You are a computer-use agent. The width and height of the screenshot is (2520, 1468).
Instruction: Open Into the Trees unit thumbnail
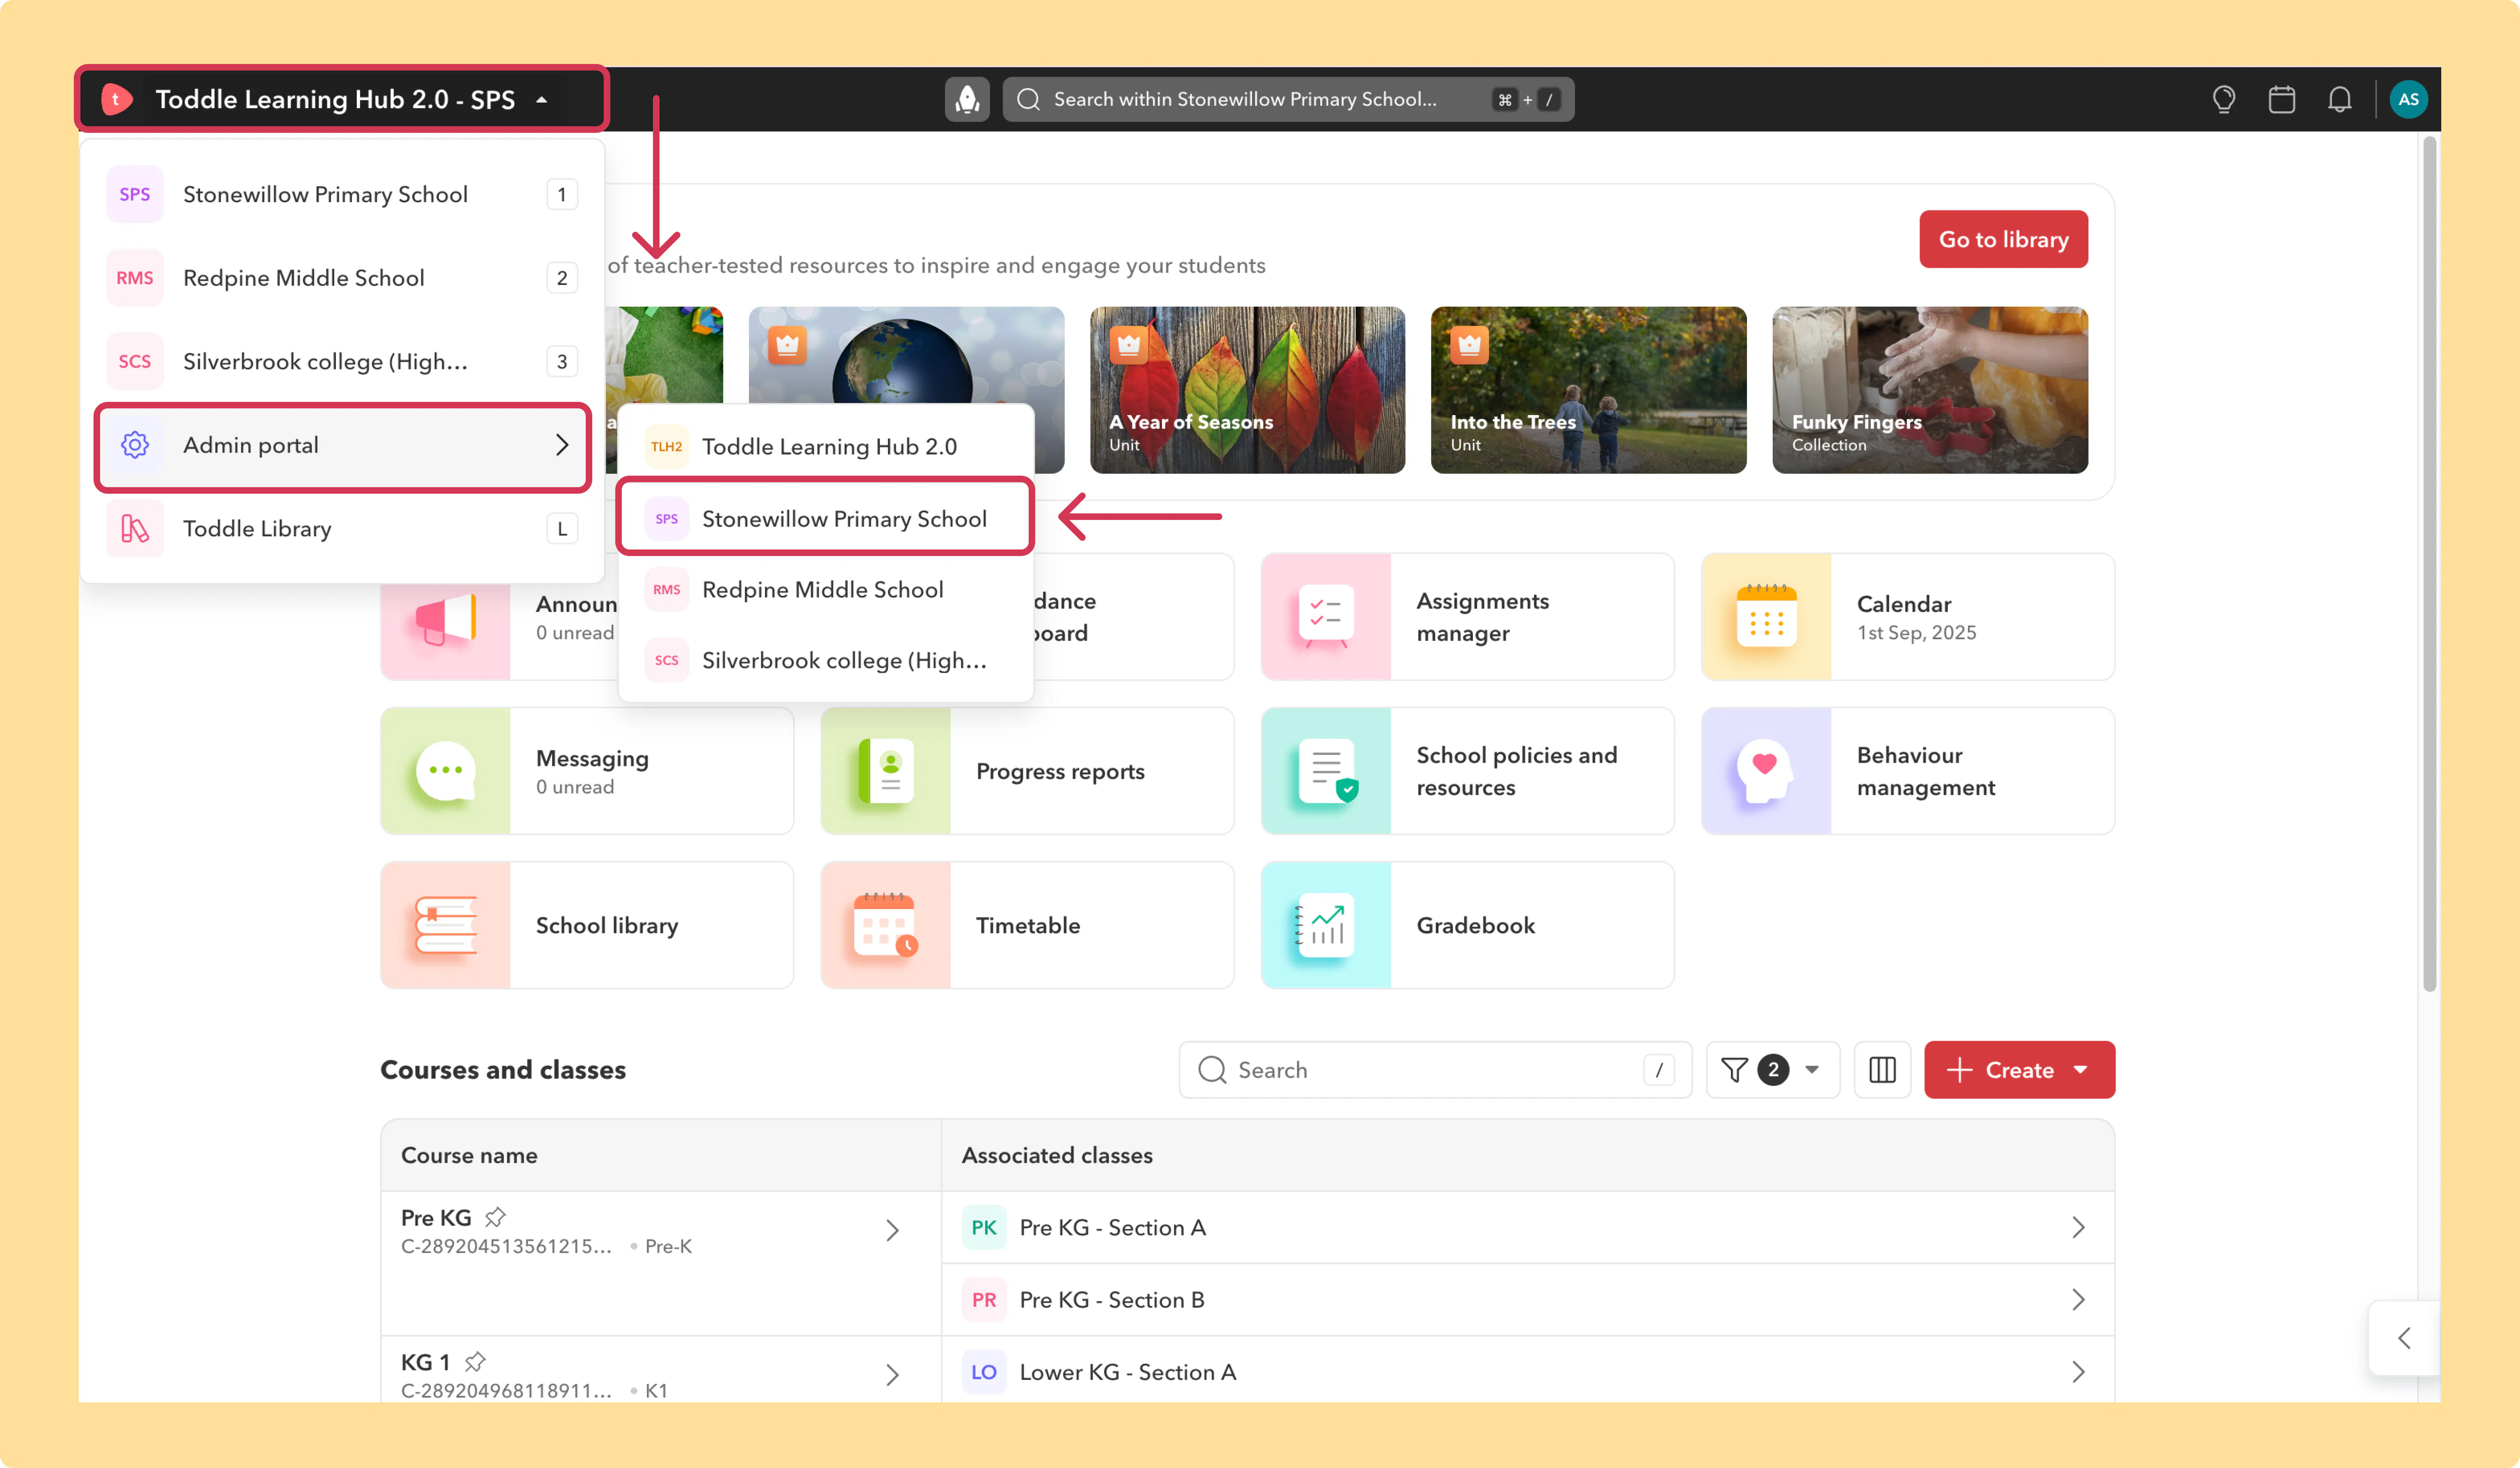(x=1588, y=390)
